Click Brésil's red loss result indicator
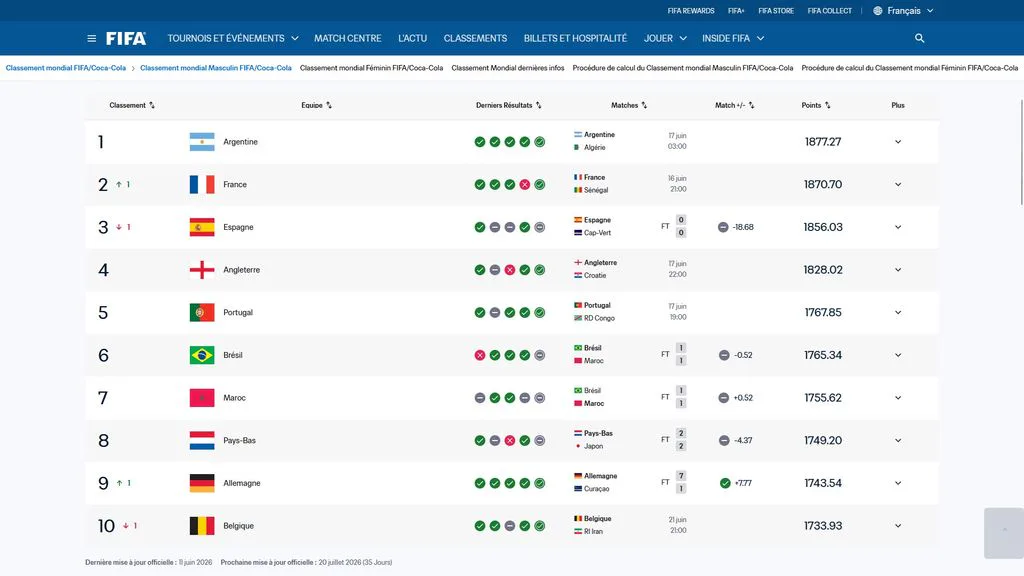1024x576 pixels. point(480,355)
